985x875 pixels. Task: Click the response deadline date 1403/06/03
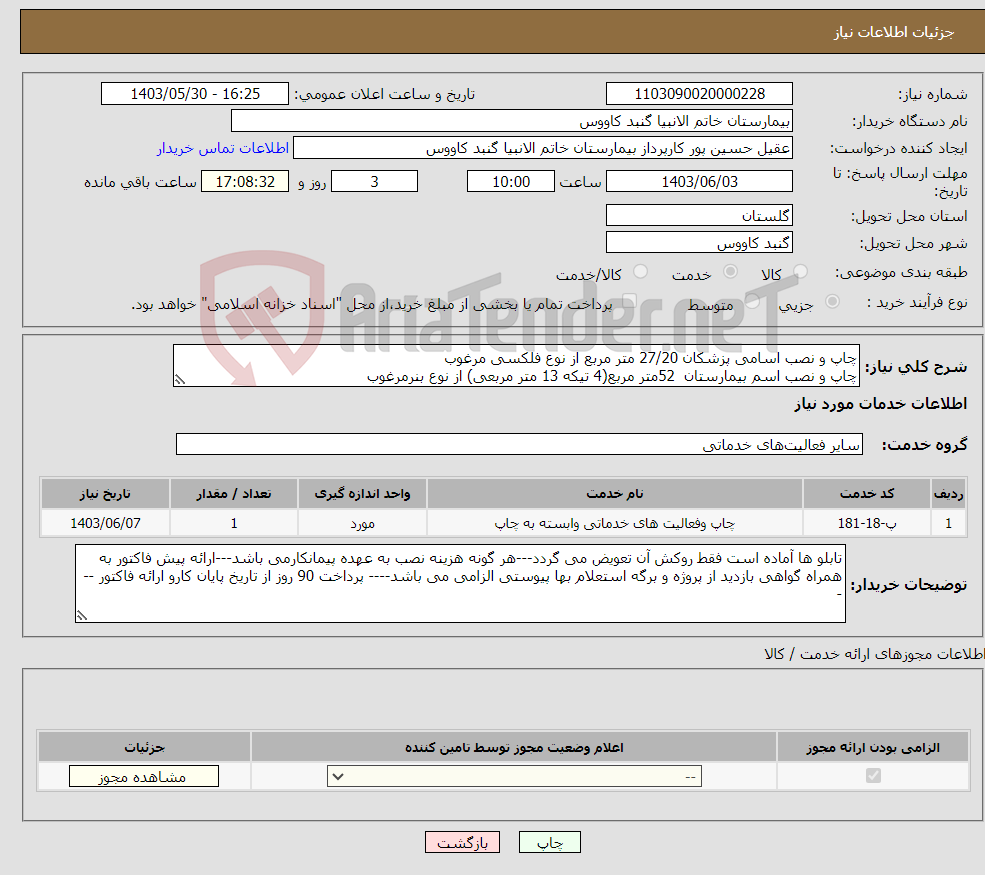699,182
